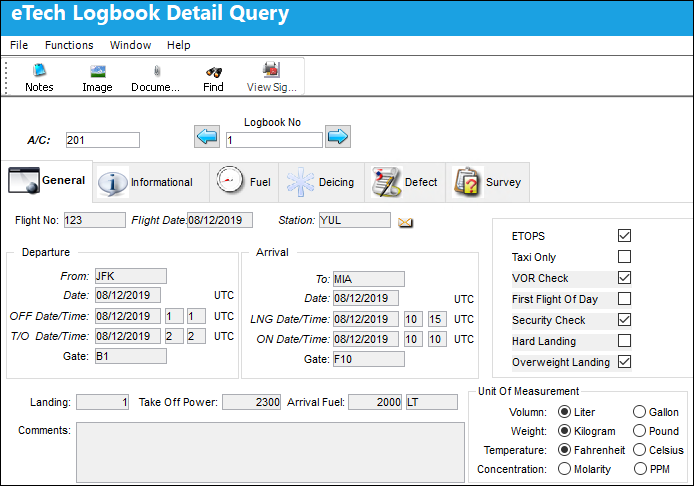Click inside the Comments text area
The image size is (694, 486).
[270, 452]
